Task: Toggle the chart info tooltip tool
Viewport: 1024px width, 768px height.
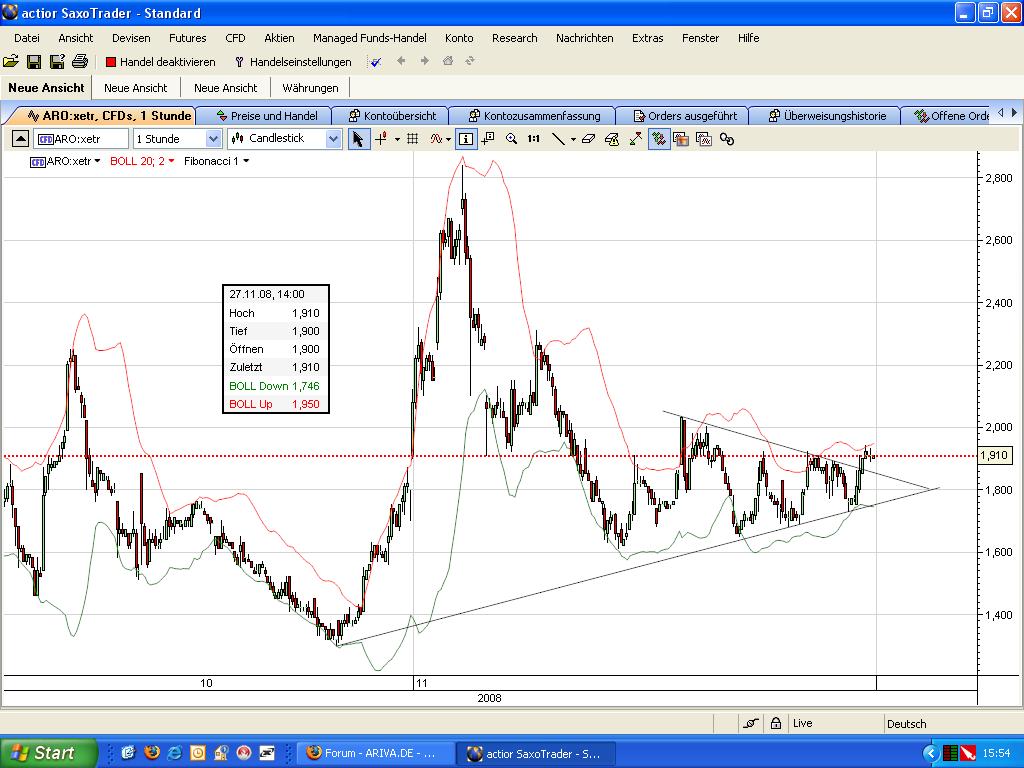Action: pos(465,139)
